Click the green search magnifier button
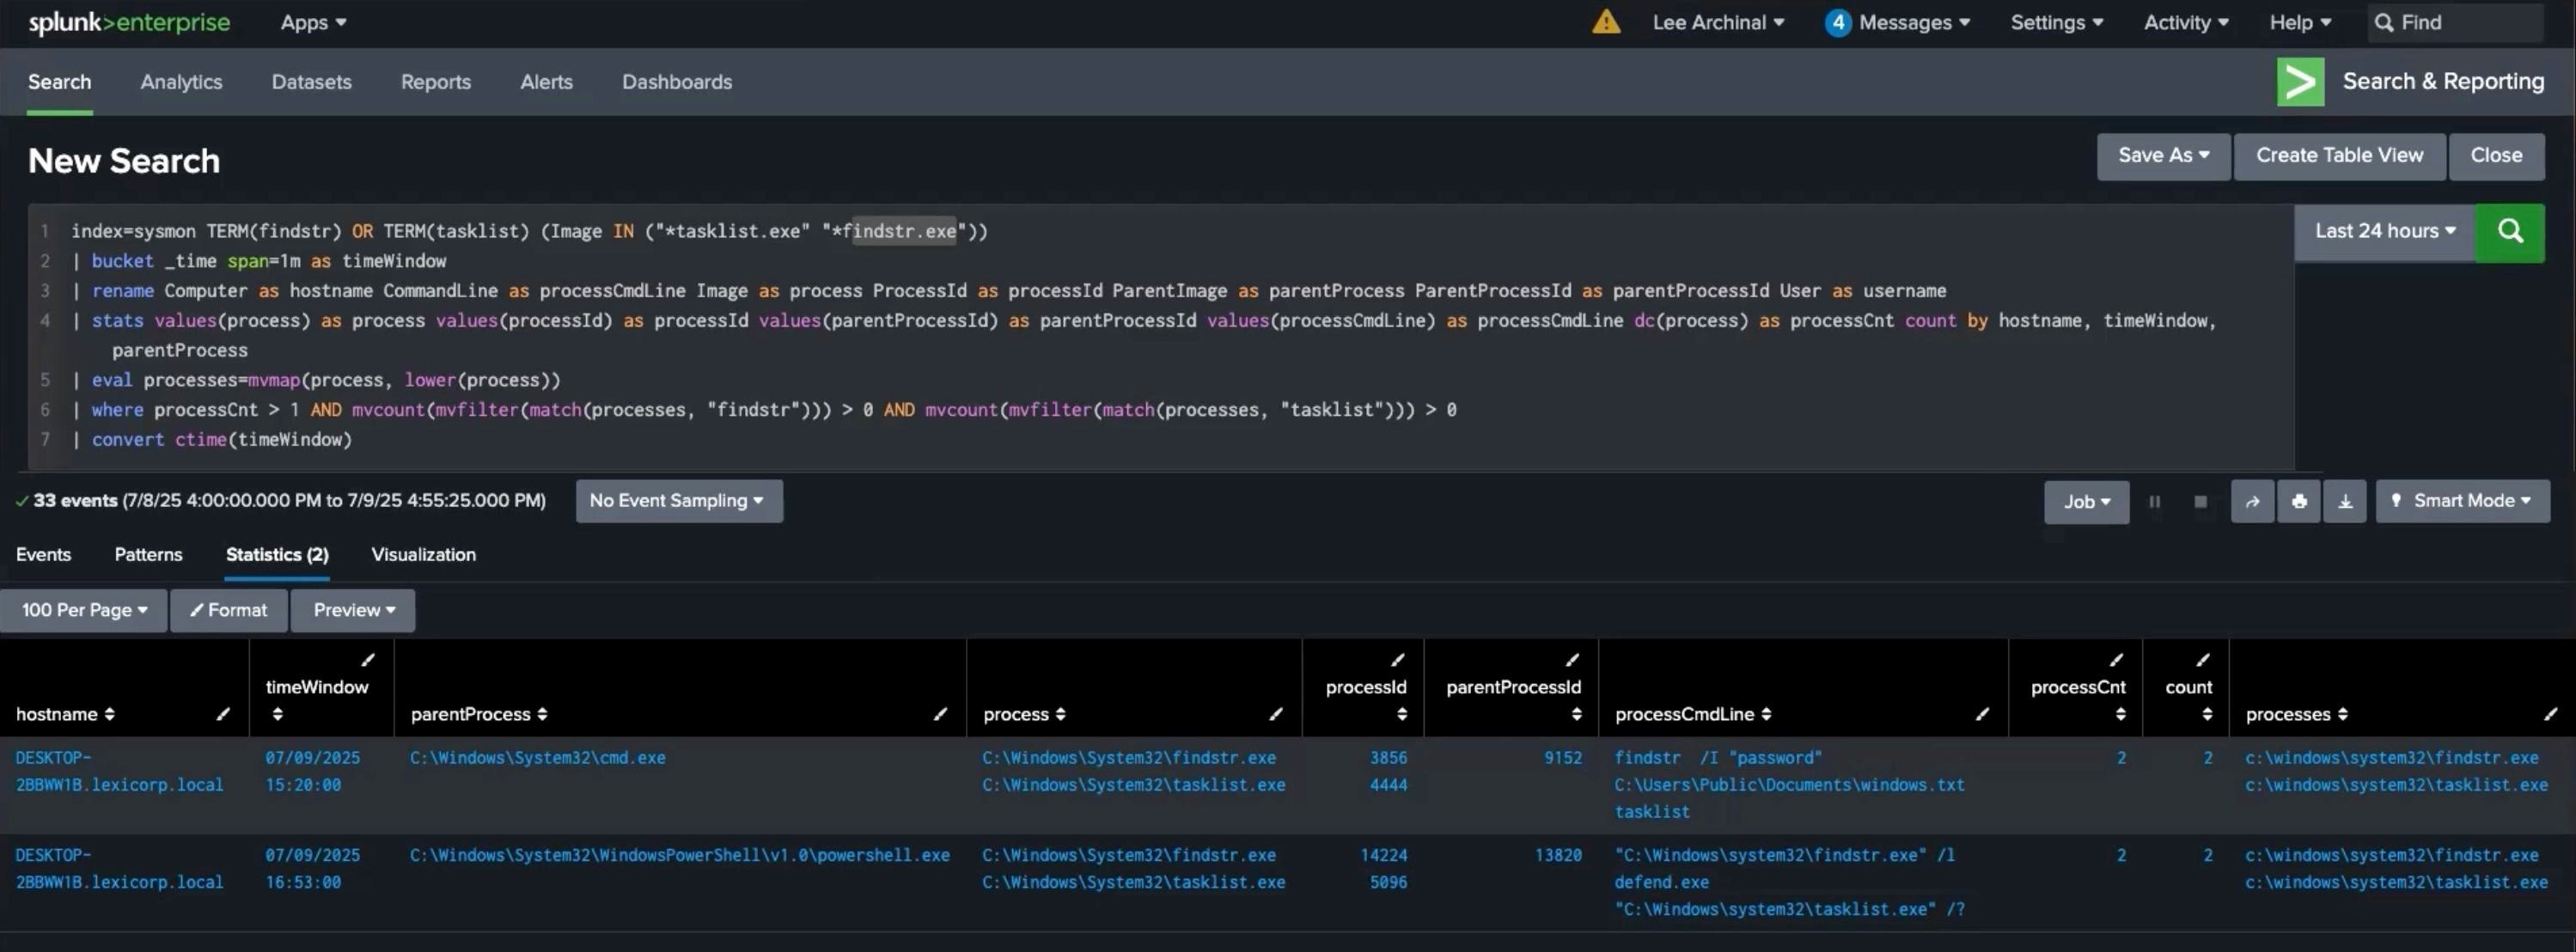2576x952 pixels. [2509, 233]
